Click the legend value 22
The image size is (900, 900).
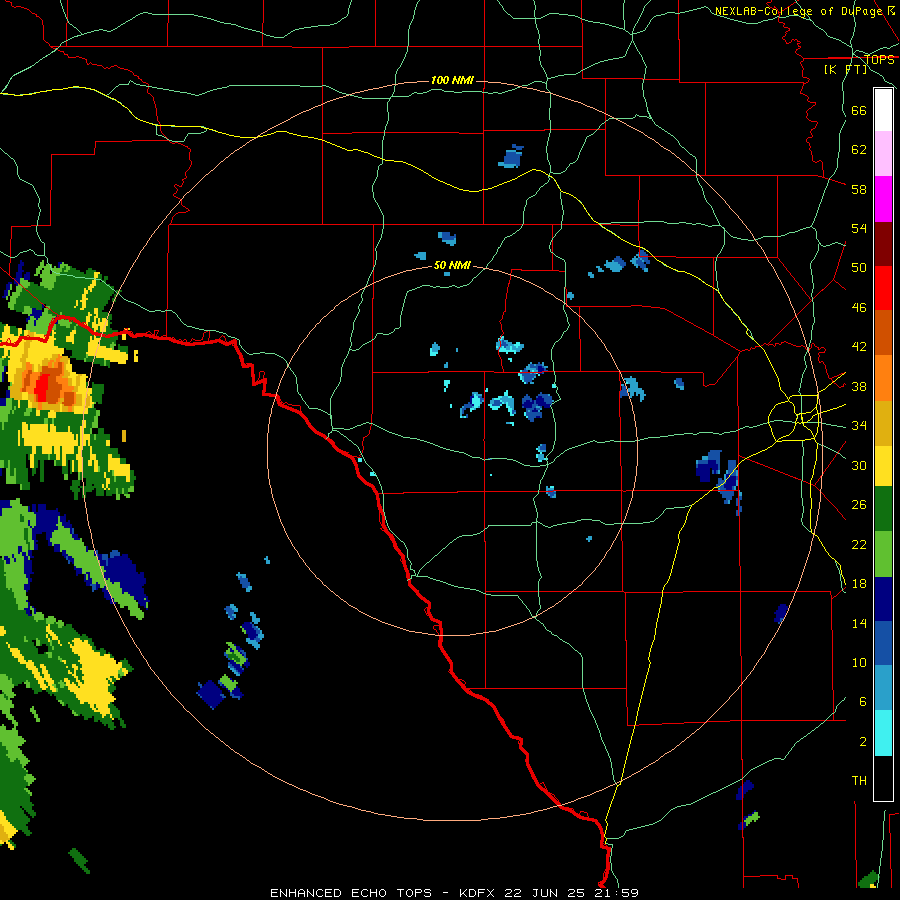(859, 544)
